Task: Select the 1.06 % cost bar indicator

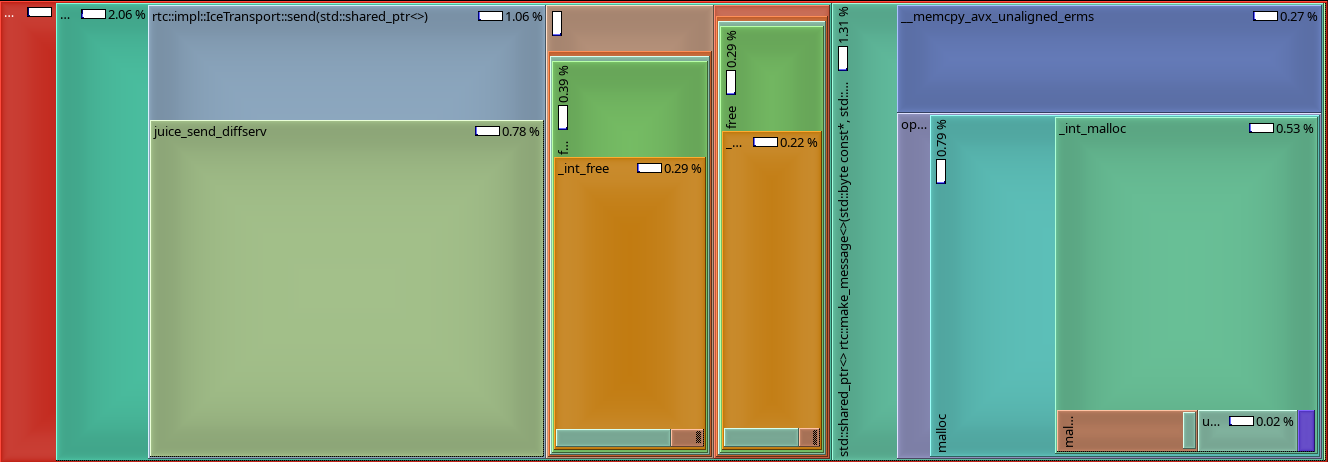Action: click(491, 17)
